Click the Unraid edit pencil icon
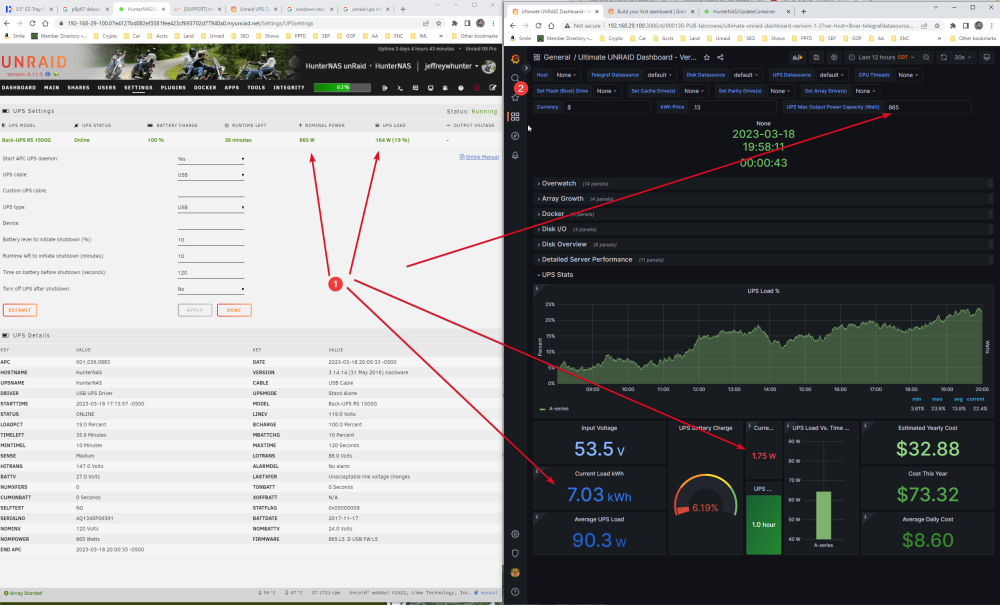 pos(493,88)
